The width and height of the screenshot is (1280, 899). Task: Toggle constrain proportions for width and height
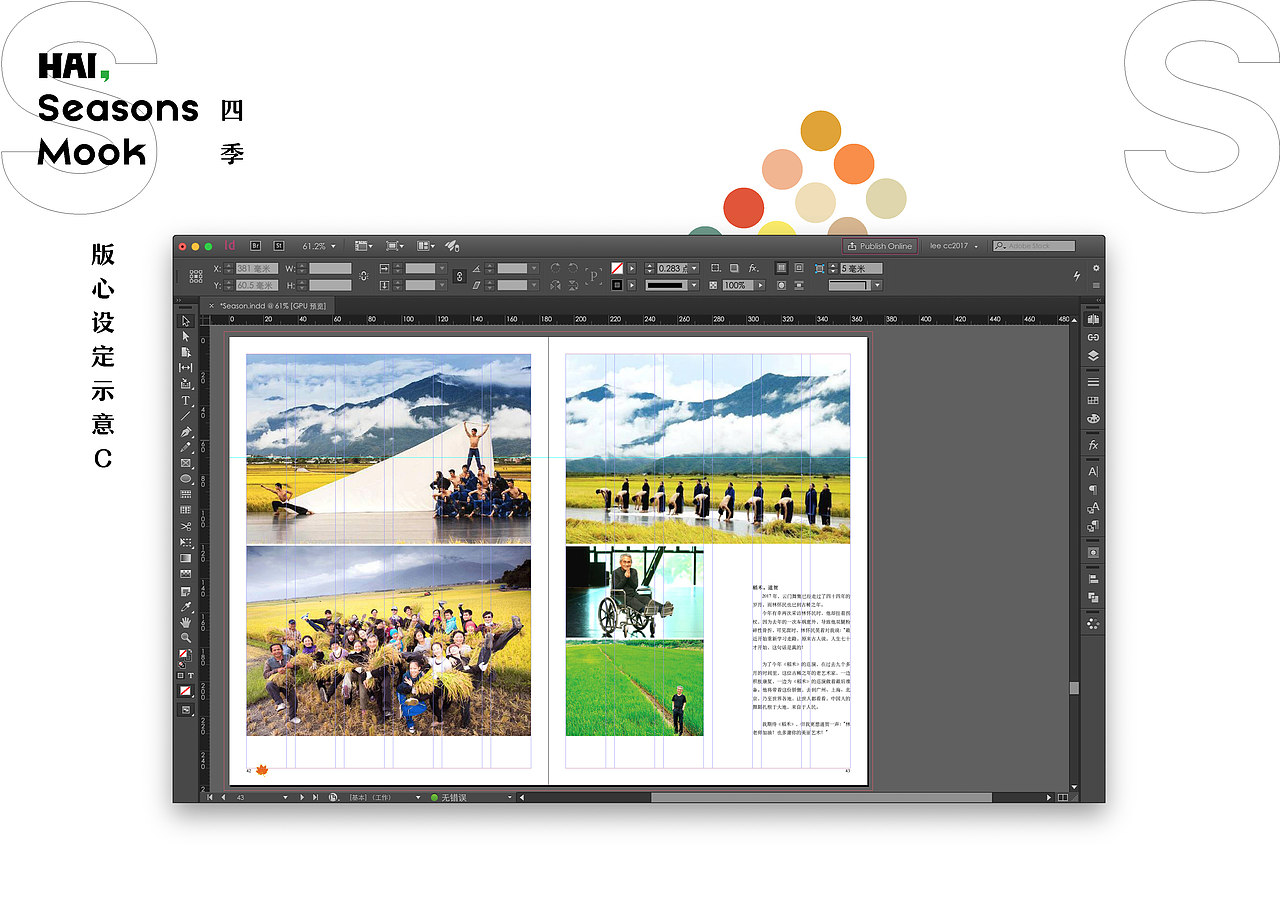pyautogui.click(x=363, y=276)
